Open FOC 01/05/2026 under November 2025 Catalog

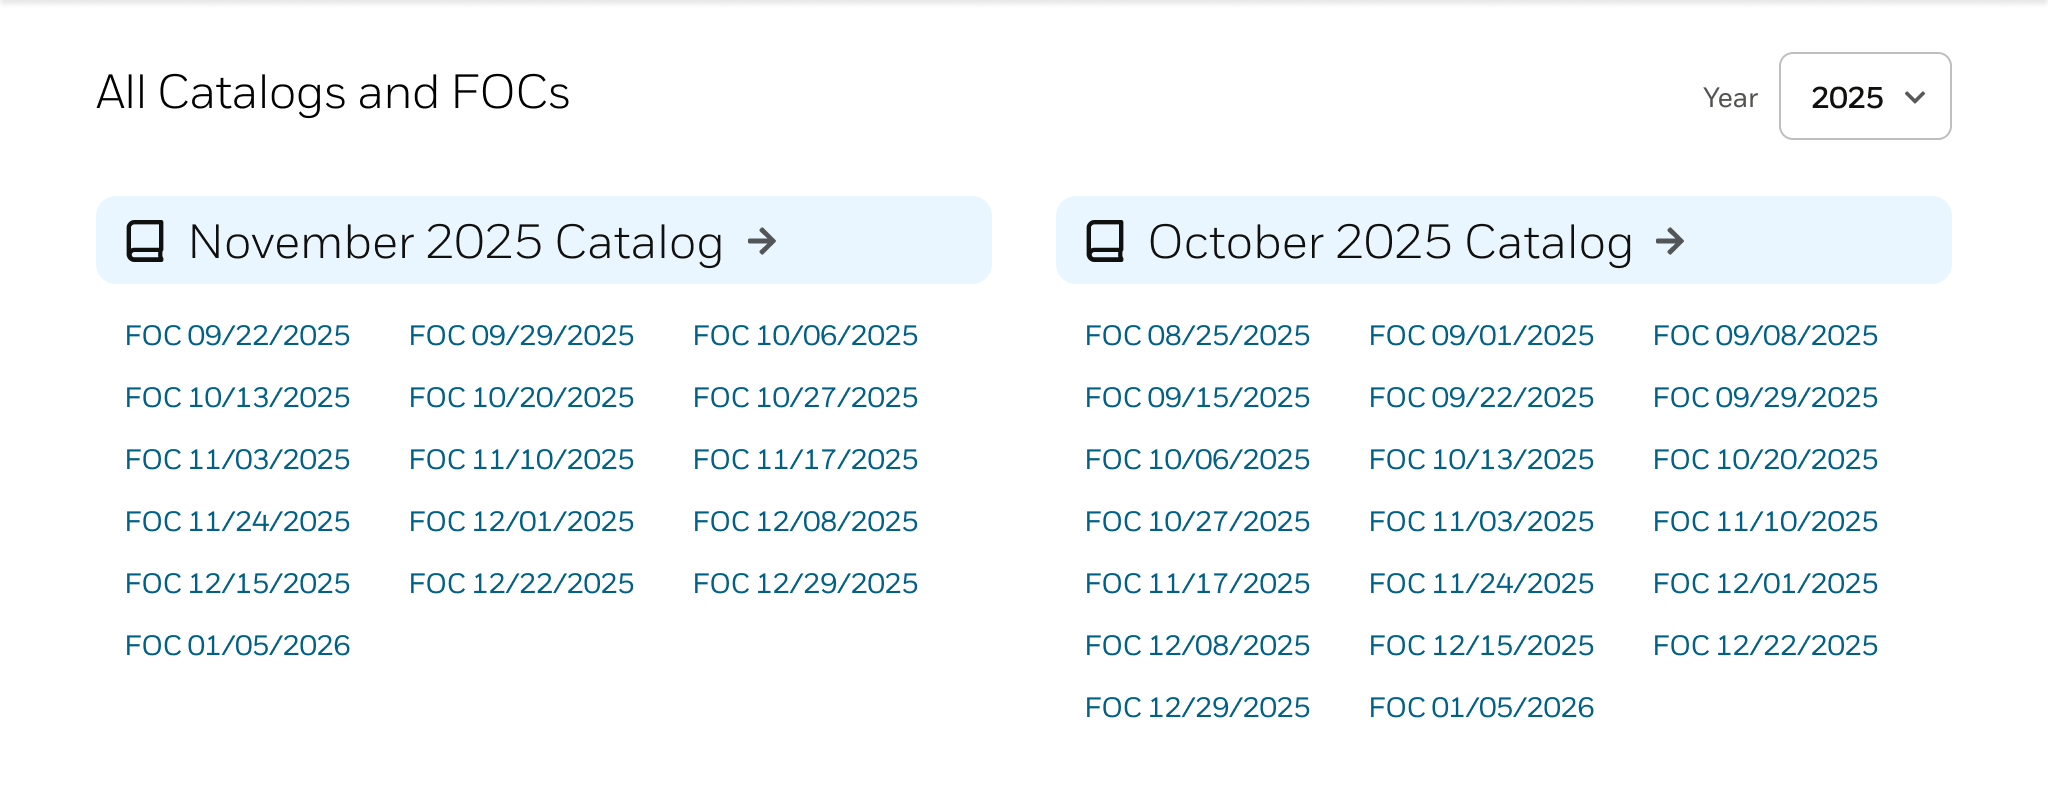tap(238, 646)
